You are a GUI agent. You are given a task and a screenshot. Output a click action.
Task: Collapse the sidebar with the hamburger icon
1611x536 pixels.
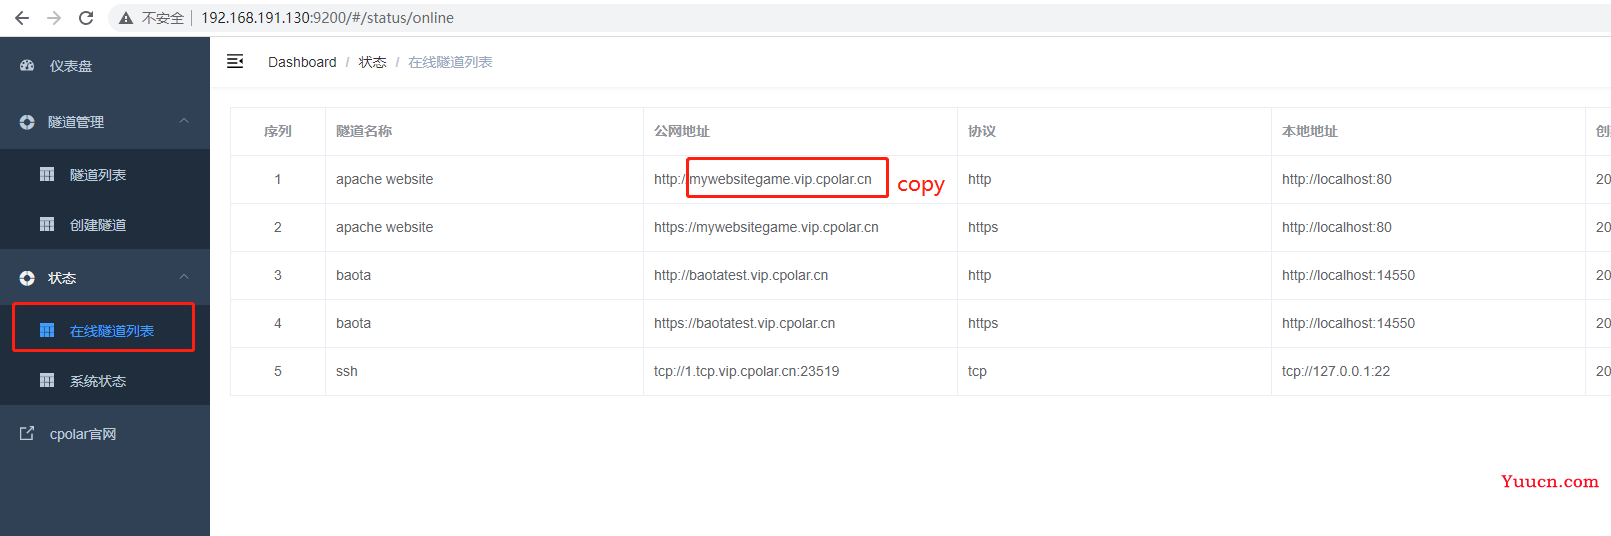235,62
